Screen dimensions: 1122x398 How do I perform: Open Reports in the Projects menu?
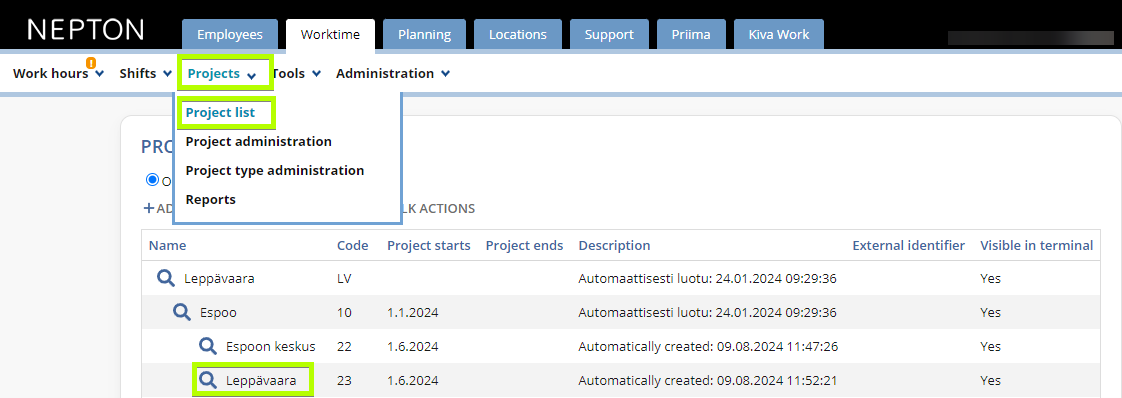210,200
